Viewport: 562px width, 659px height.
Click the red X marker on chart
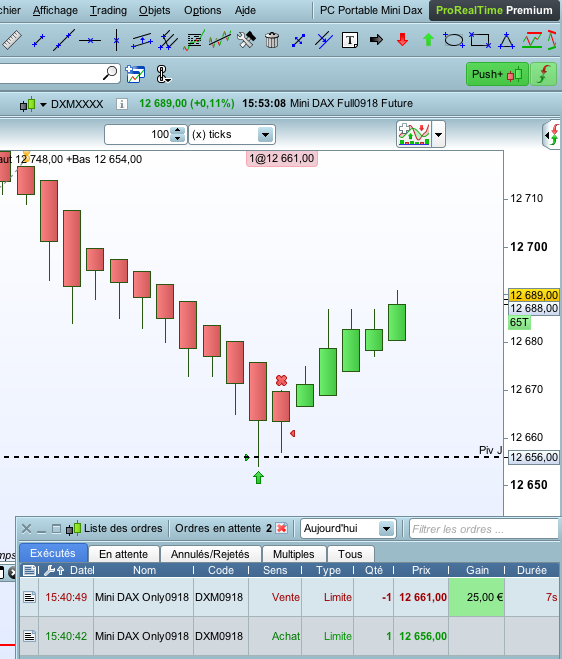(282, 380)
